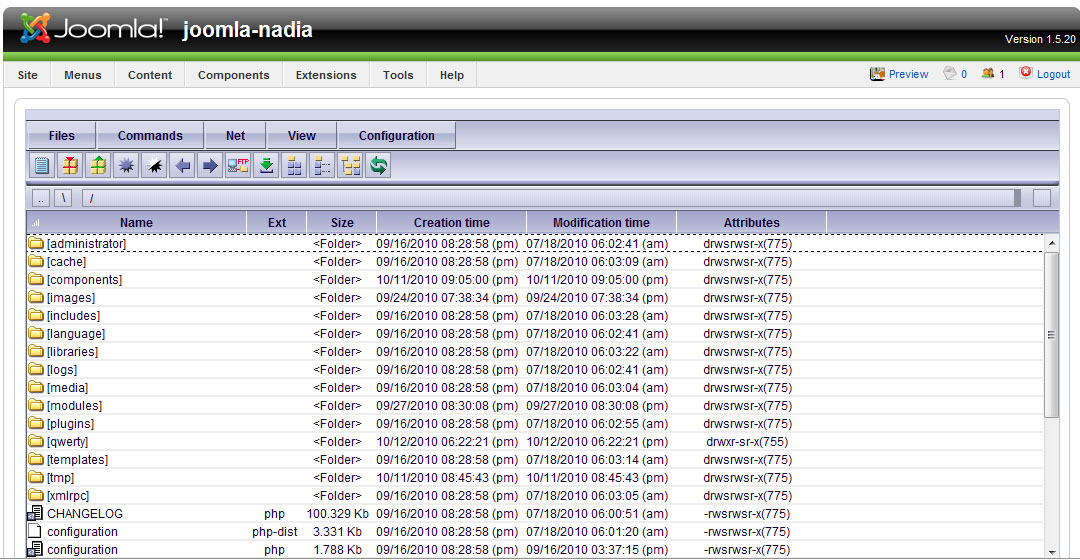Select the [logs] folder row
Viewport: 1080px width, 560px height.
click(535, 369)
